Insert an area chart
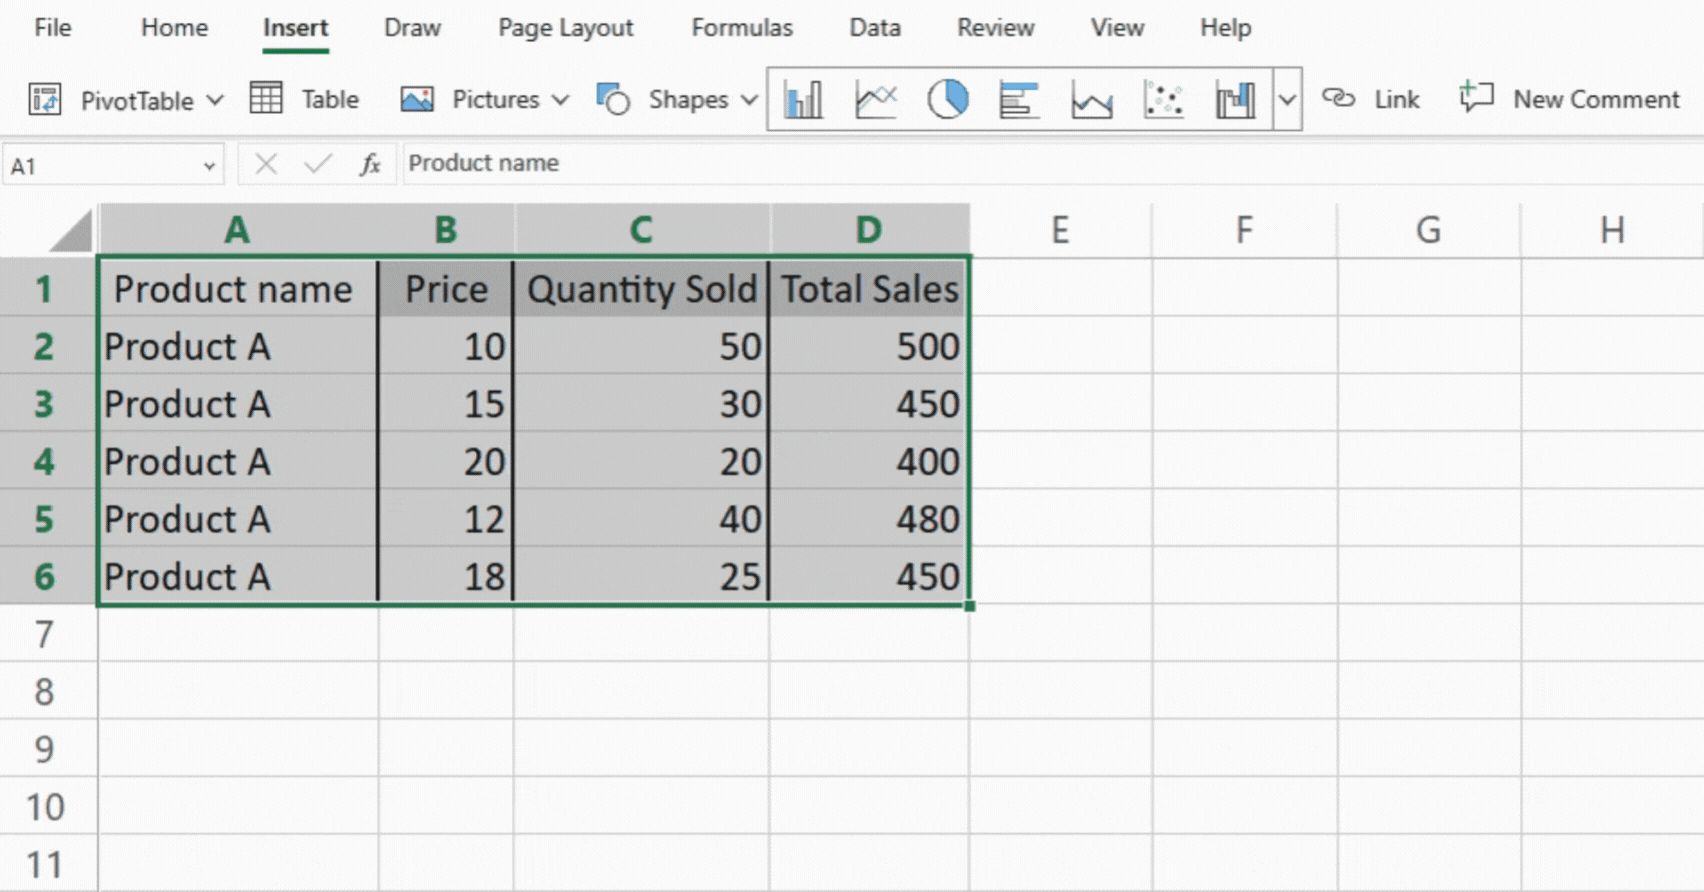 (x=1091, y=100)
